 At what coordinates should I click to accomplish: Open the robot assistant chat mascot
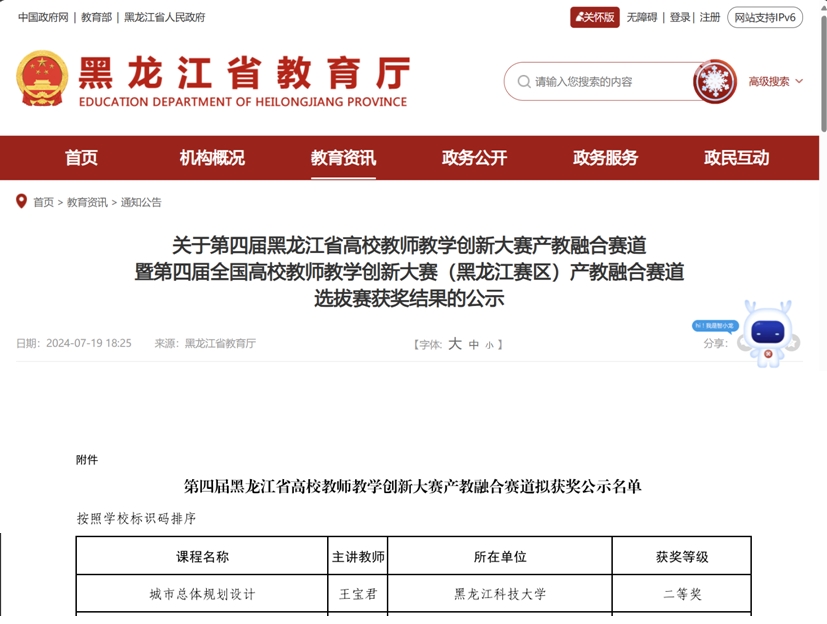point(768,334)
